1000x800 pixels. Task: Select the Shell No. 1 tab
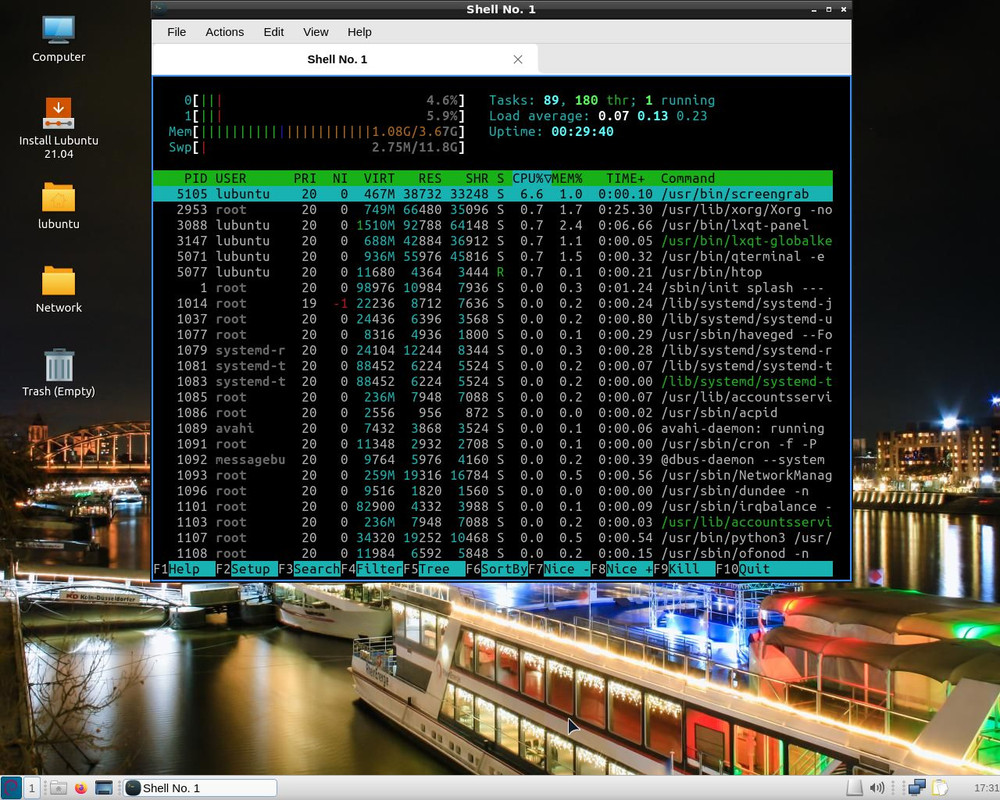point(345,59)
